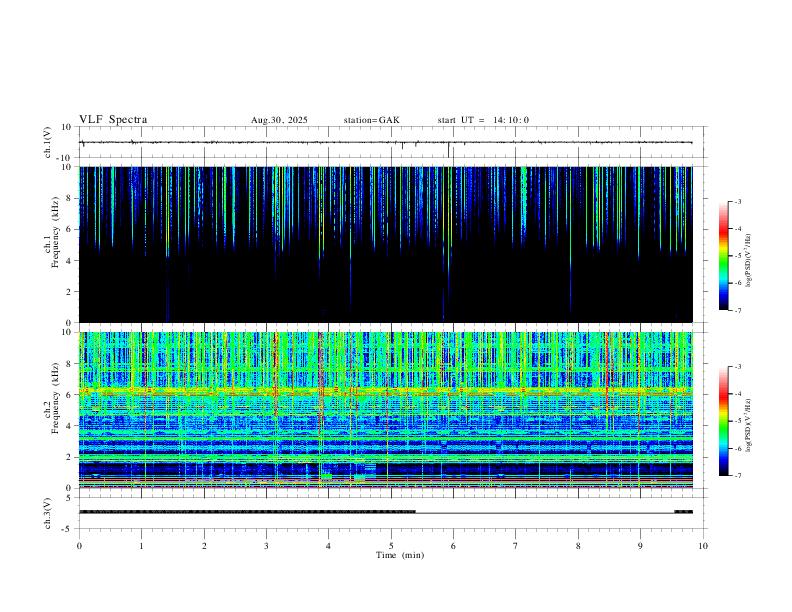Click the '-3' value on ch.1 colorbar
This screenshot has height=612, width=792.
tap(737, 201)
